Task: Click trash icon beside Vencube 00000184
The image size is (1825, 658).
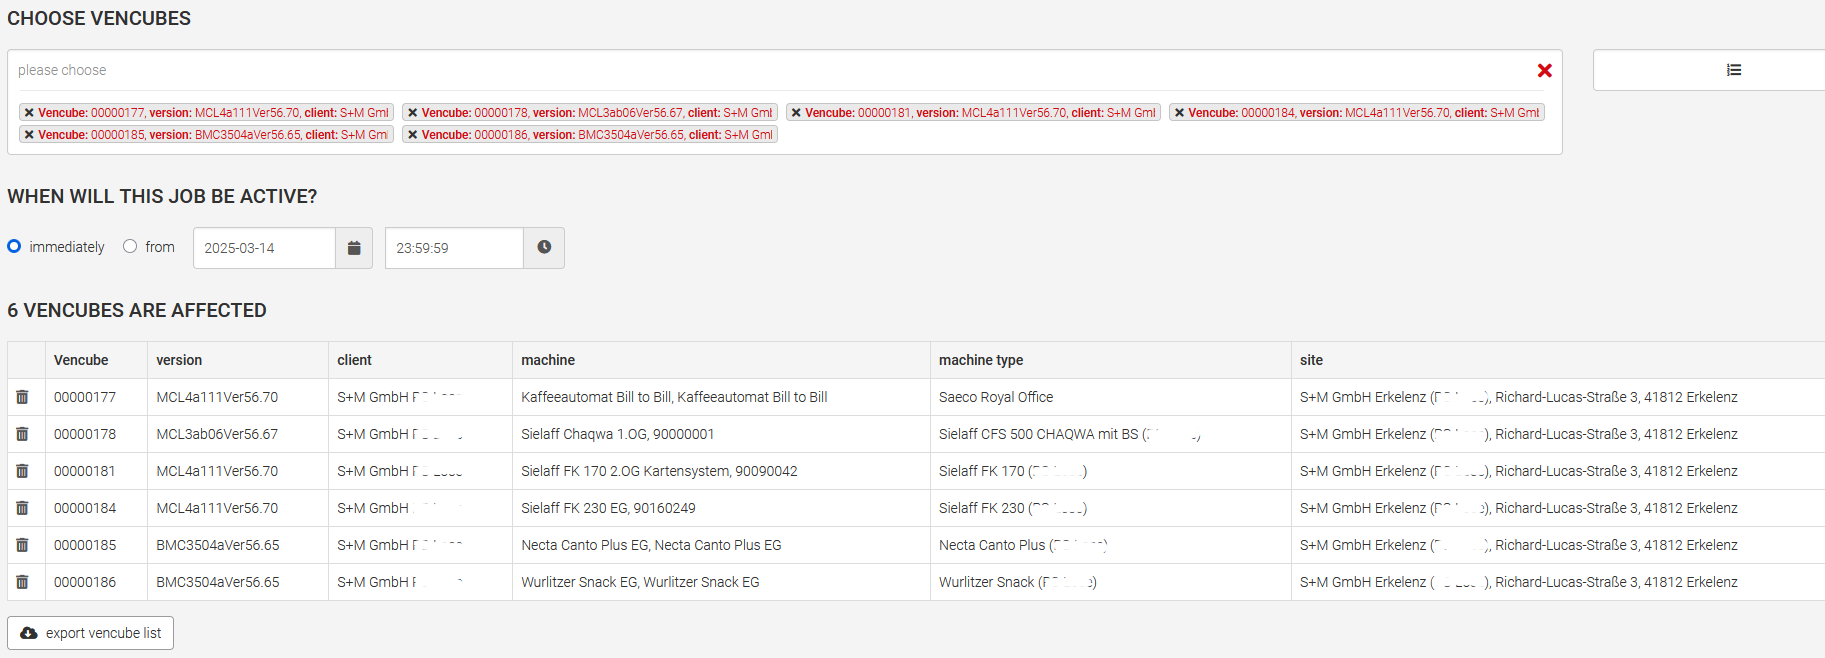Action: point(22,508)
